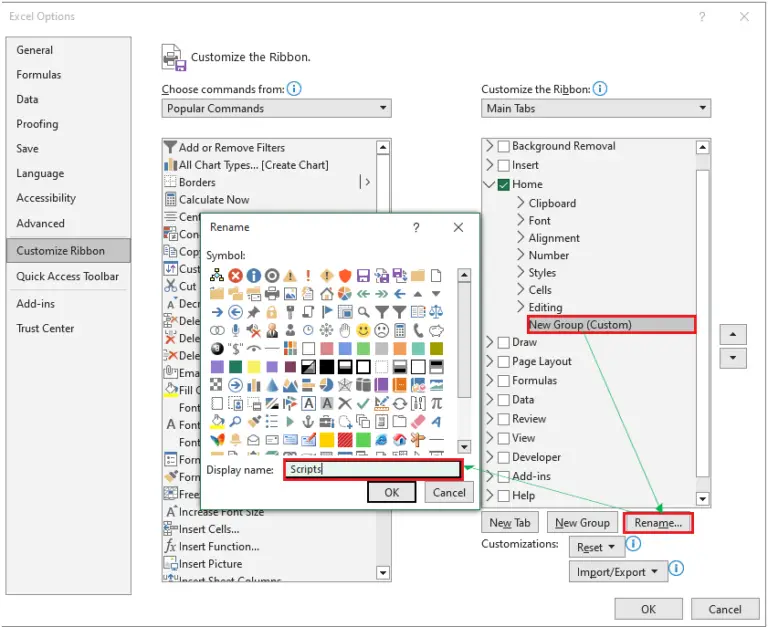Select the smiley face symbol
This screenshot has height=627, width=768.
[x=363, y=330]
